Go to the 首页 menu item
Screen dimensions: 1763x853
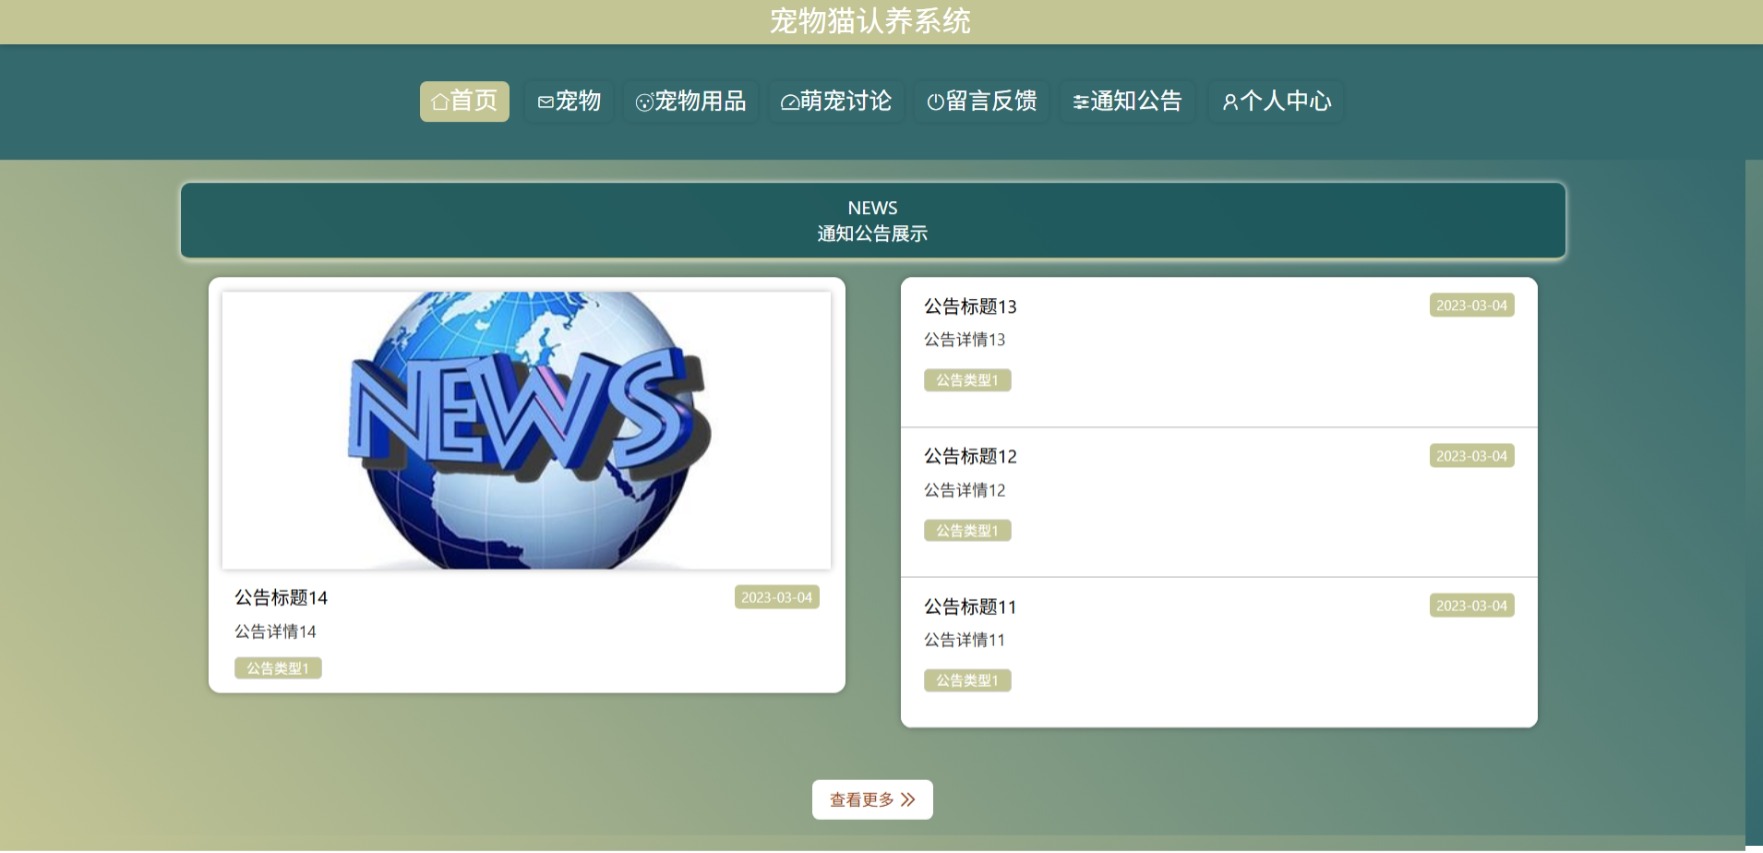pos(464,101)
